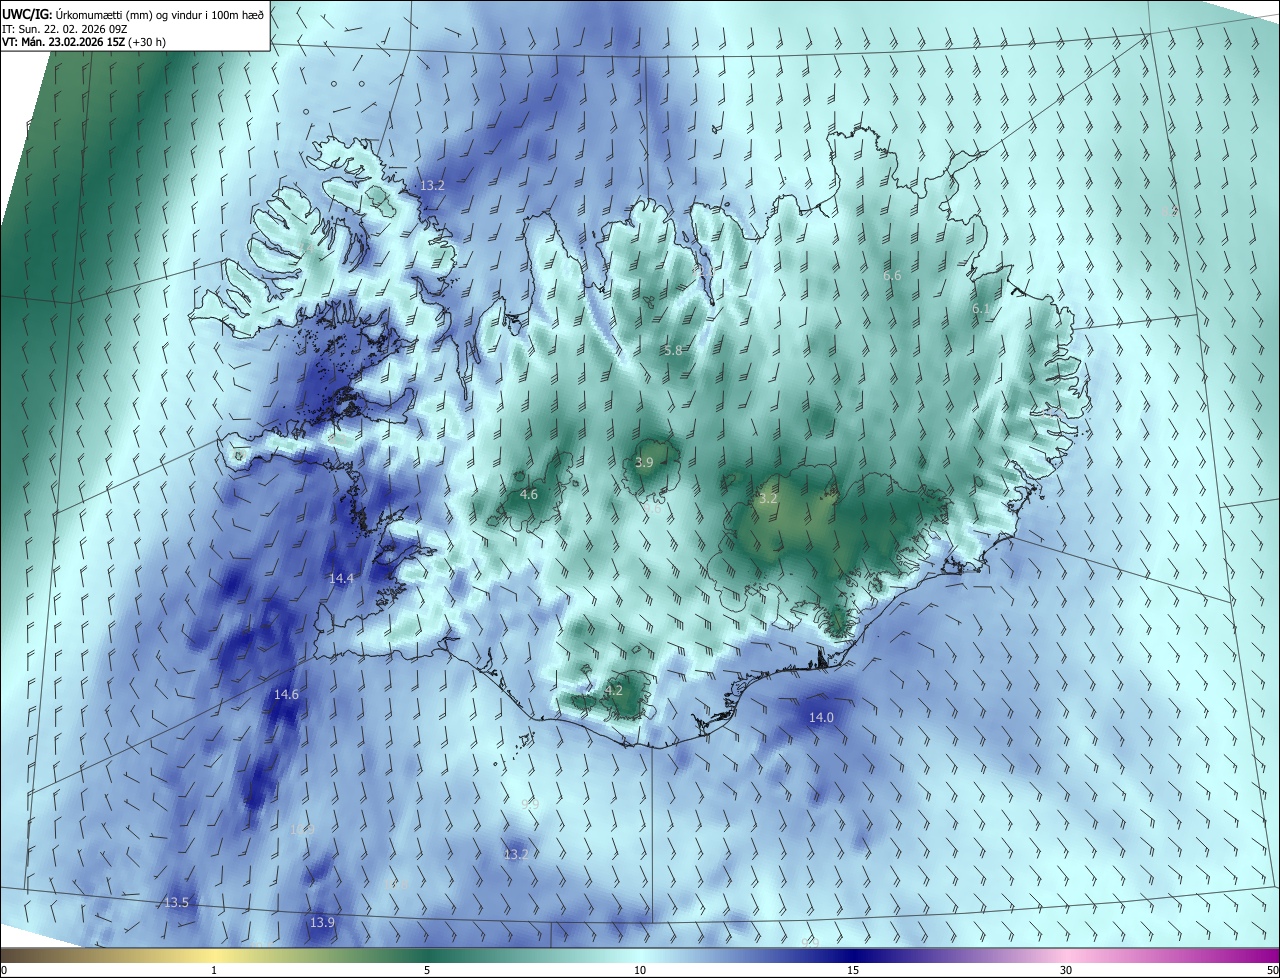Click the 3.9 value on Hofsjökull
Screen dimensions: 1280x978
click(x=644, y=462)
